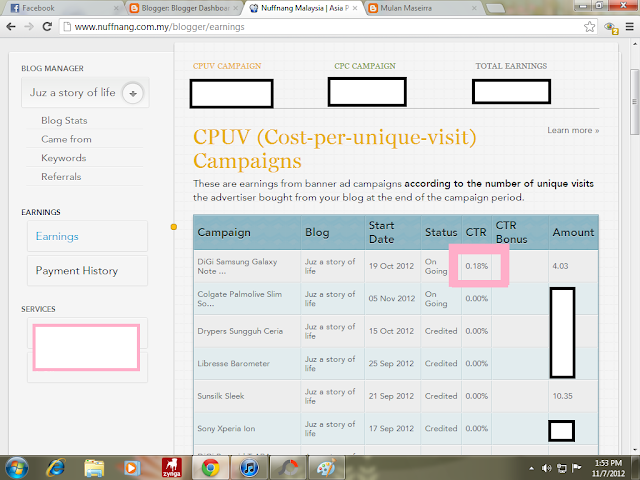
Task: Open iTunes from the taskbar
Action: click(249, 468)
